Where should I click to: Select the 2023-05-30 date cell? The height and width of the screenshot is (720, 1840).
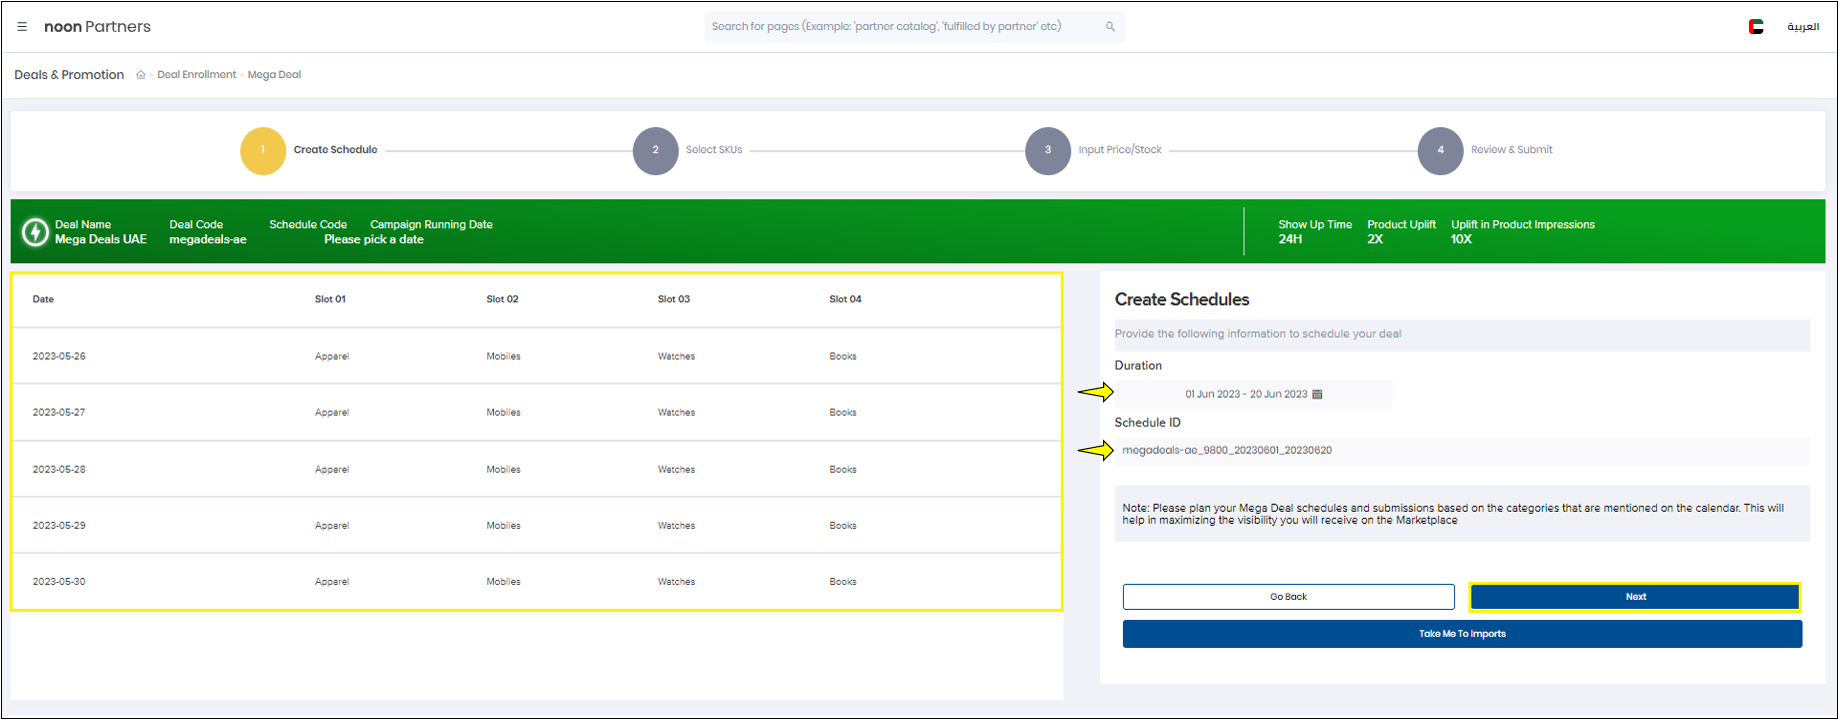(x=59, y=581)
